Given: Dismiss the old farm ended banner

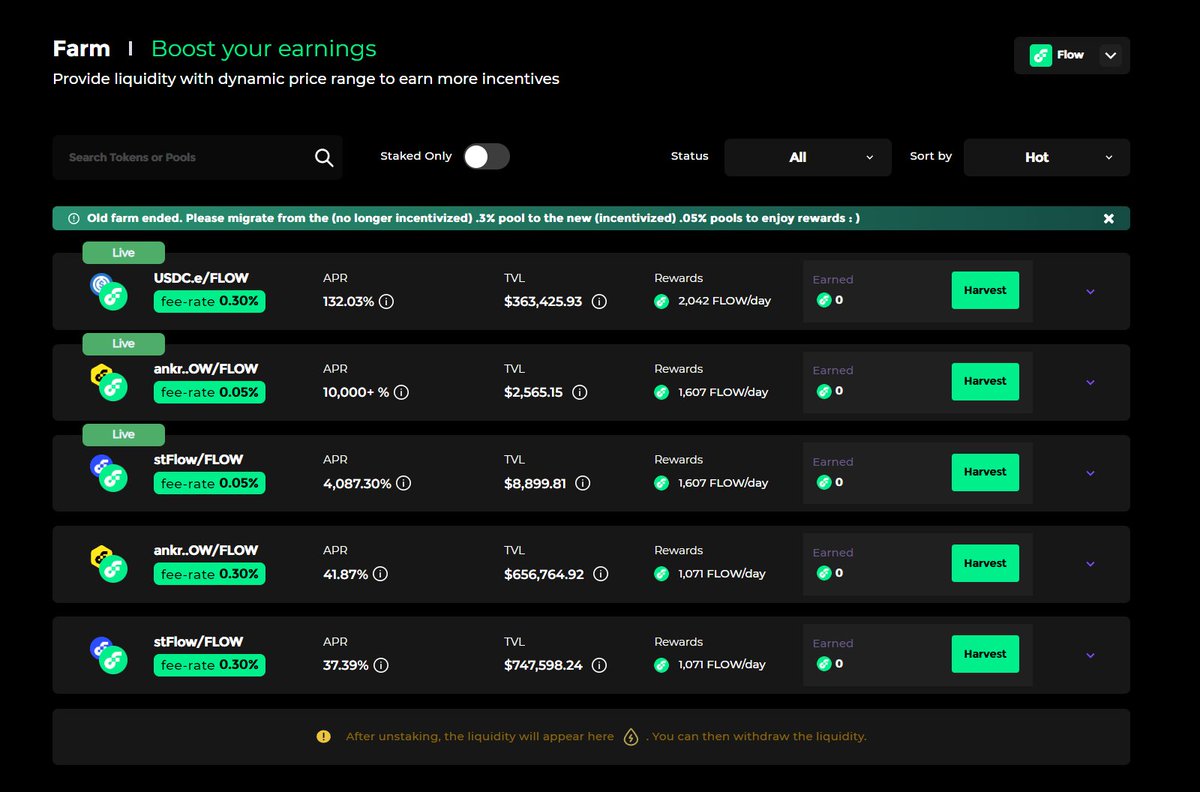Looking at the screenshot, I should point(1108,218).
